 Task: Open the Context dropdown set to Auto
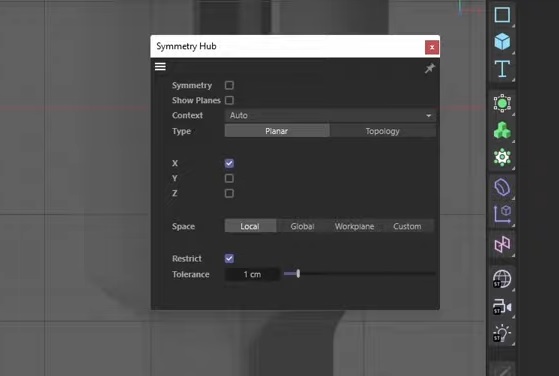[330, 115]
